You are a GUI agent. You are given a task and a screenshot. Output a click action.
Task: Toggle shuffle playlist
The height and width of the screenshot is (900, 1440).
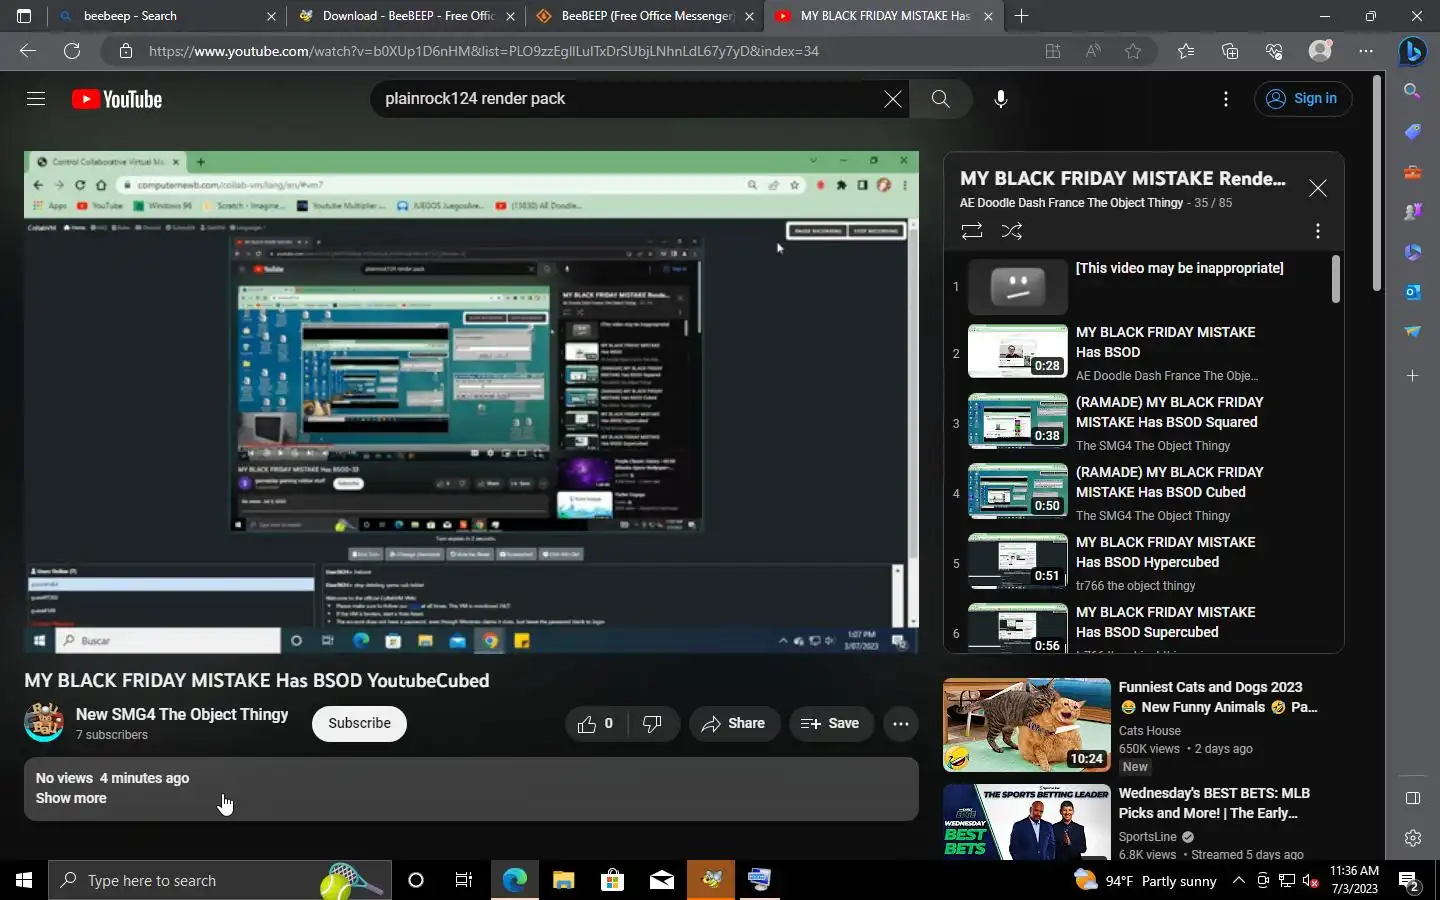pyautogui.click(x=1011, y=231)
